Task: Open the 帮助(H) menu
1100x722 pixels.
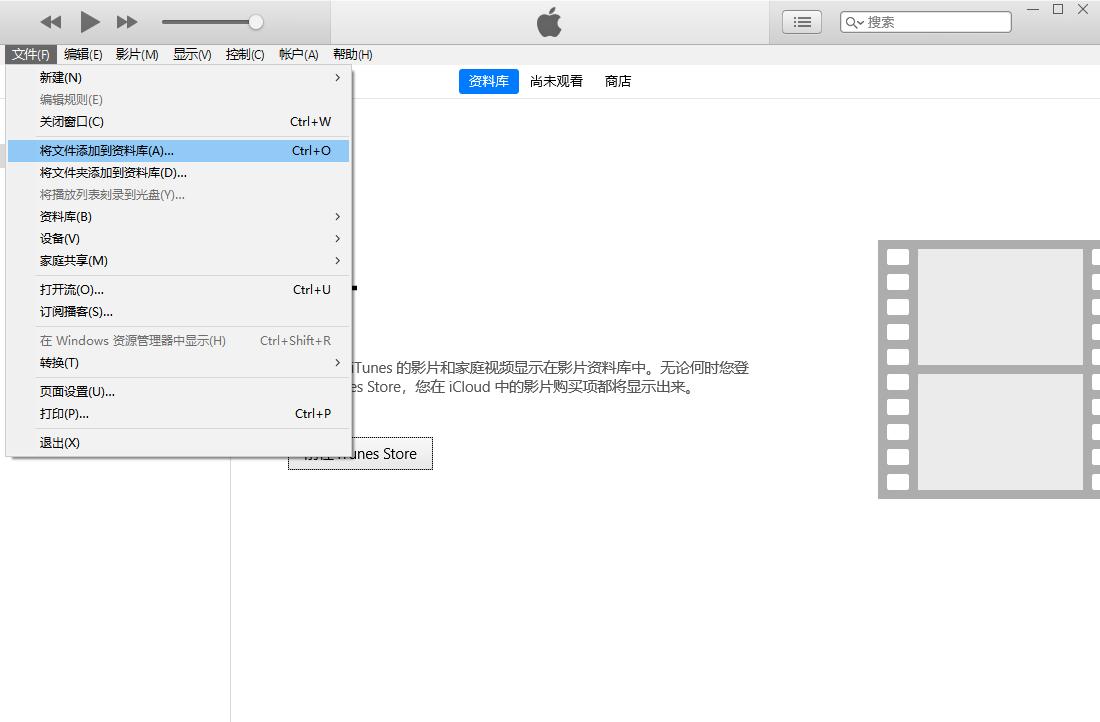Action: 352,54
